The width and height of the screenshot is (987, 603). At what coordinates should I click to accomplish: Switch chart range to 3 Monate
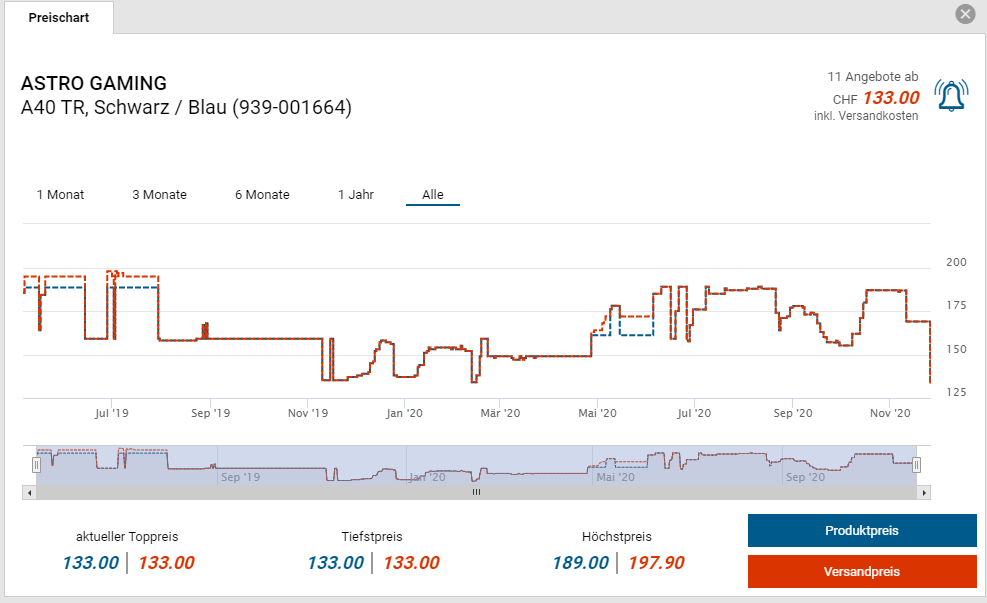[x=159, y=195]
